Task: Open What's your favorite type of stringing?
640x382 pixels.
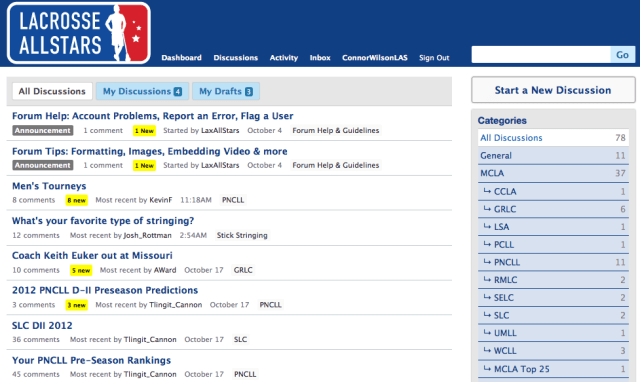Action: click(103, 221)
